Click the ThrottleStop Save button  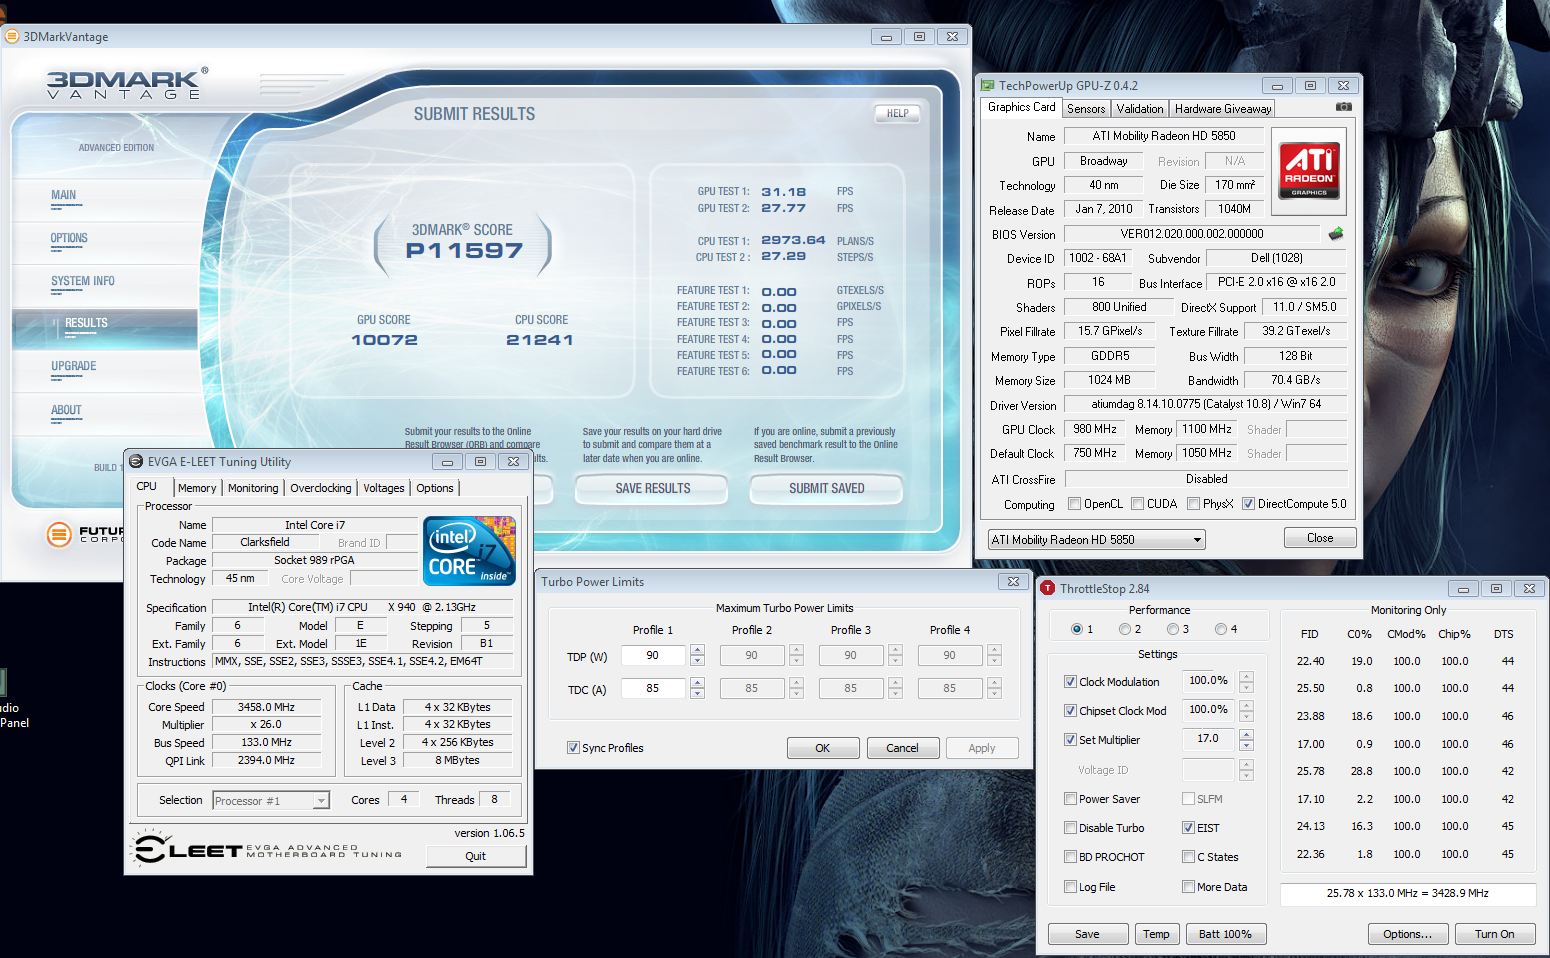[x=1087, y=934]
